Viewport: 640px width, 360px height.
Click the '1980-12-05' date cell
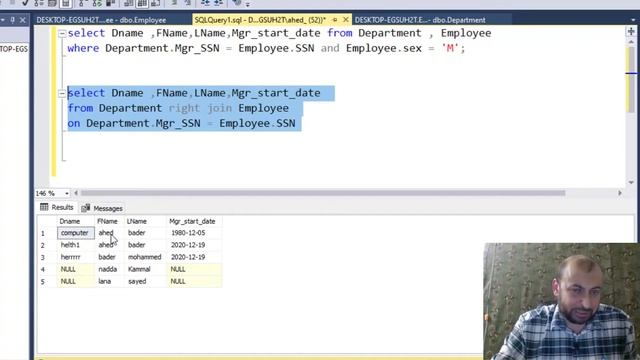(194, 233)
